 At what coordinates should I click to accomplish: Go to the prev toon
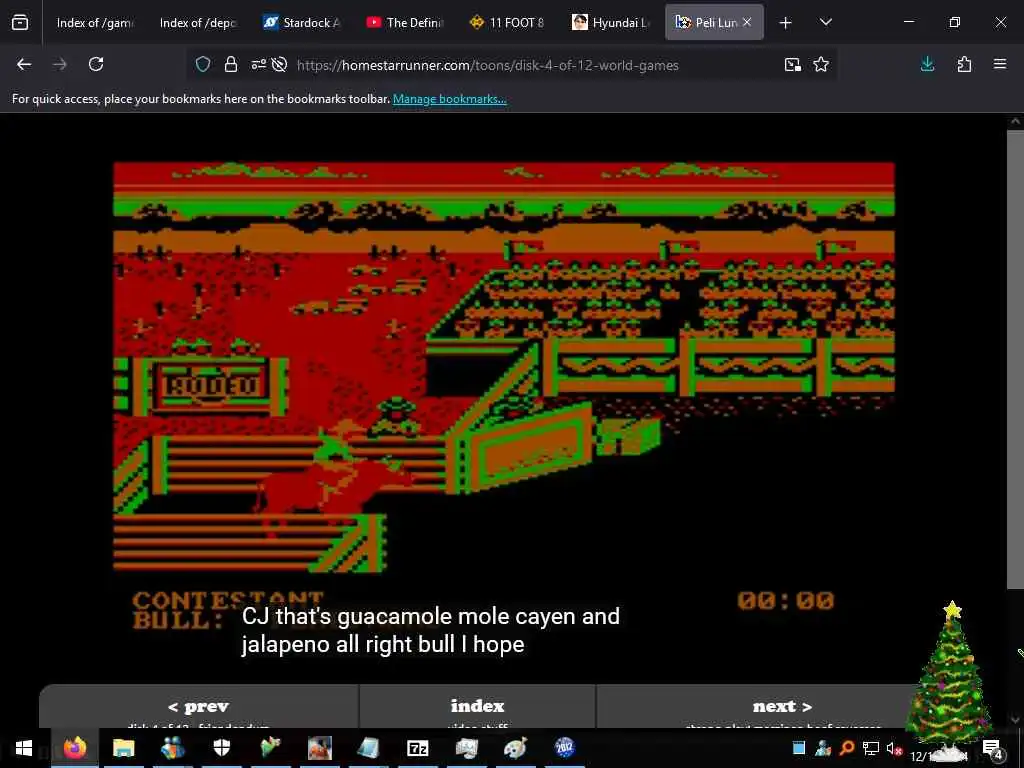point(199,707)
